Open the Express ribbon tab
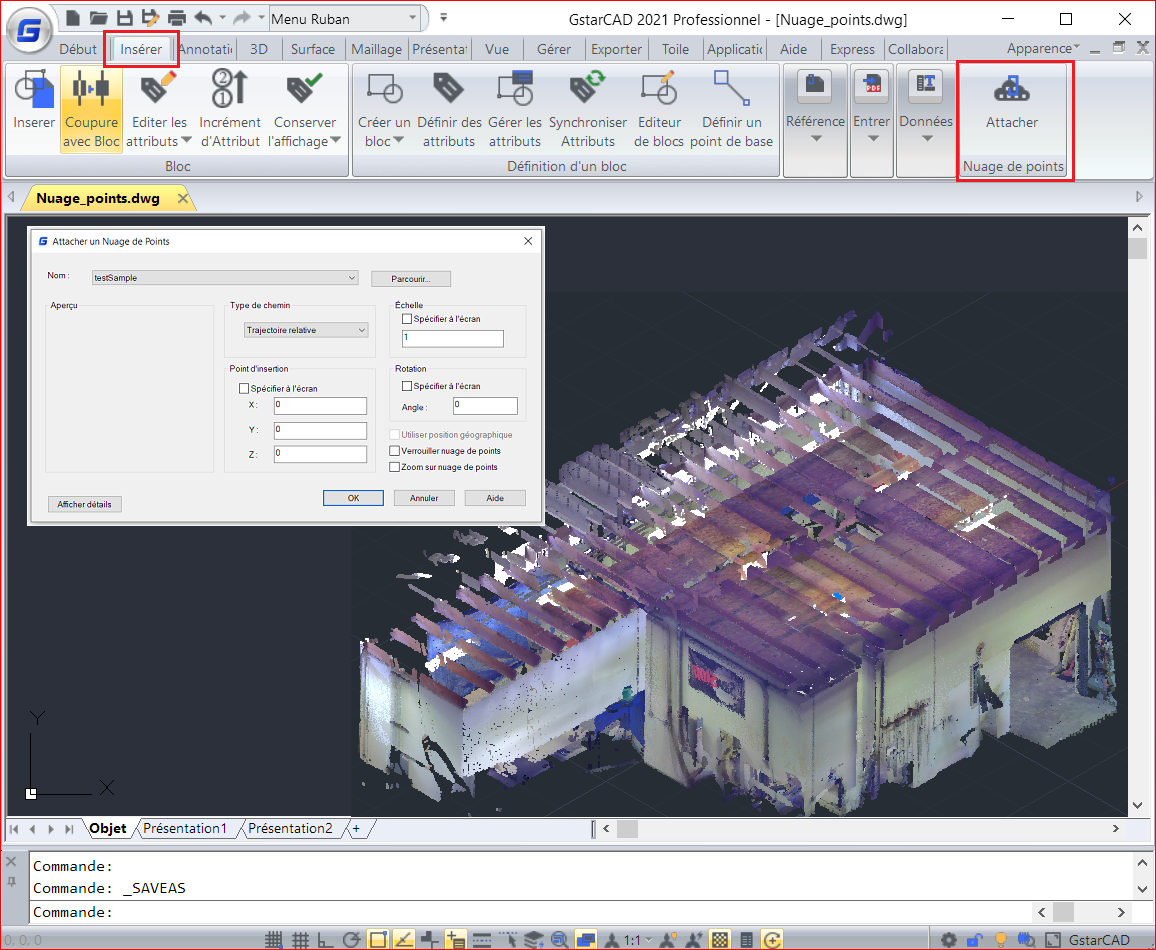This screenshot has height=950, width=1156. (x=852, y=49)
